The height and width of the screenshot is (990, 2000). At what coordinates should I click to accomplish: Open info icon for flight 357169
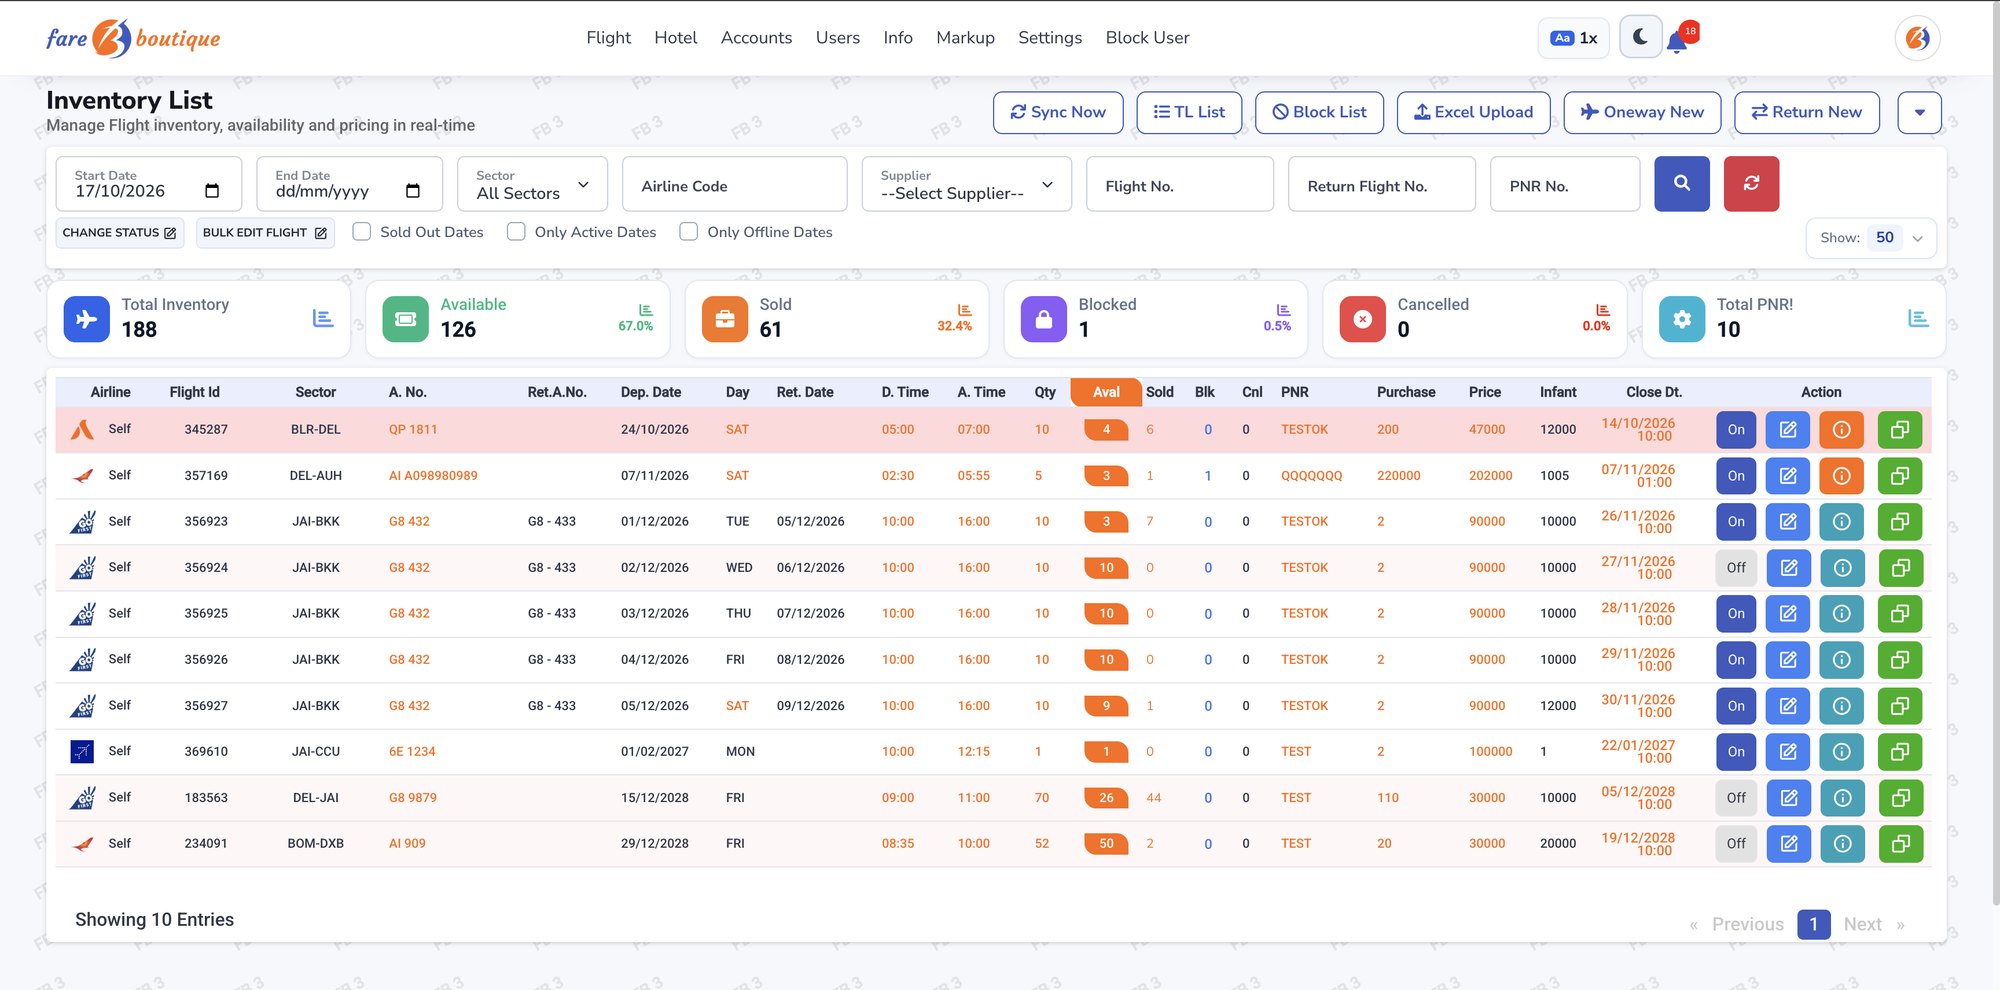pos(1841,476)
